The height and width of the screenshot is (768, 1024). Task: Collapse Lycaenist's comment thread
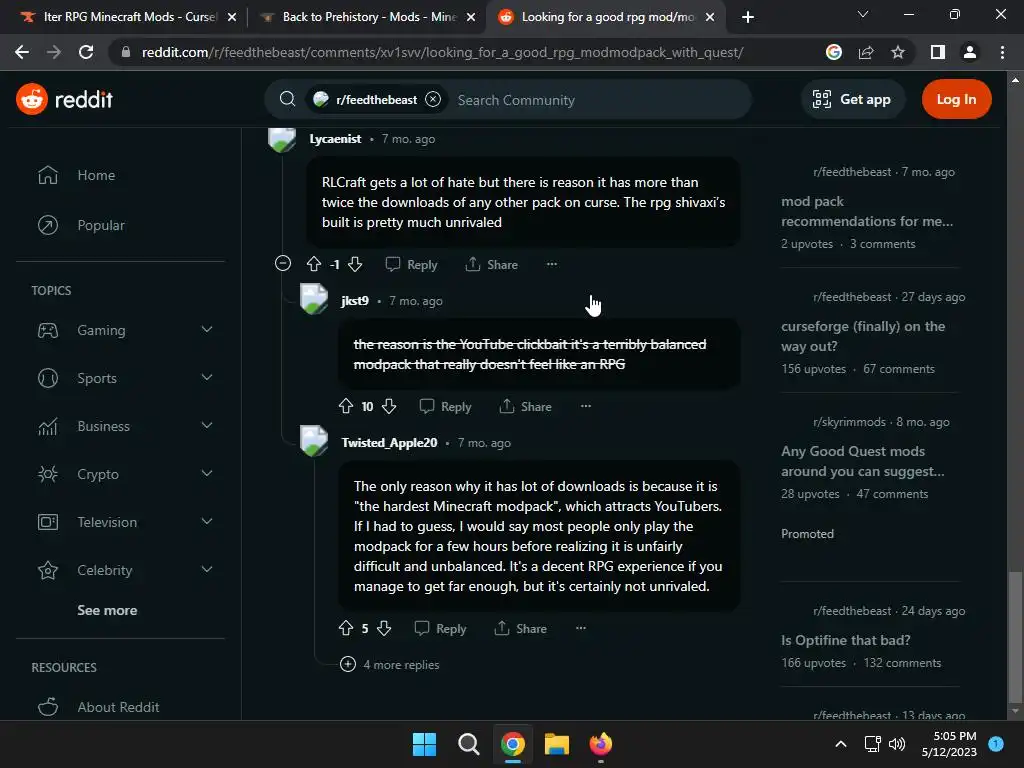[x=283, y=263]
